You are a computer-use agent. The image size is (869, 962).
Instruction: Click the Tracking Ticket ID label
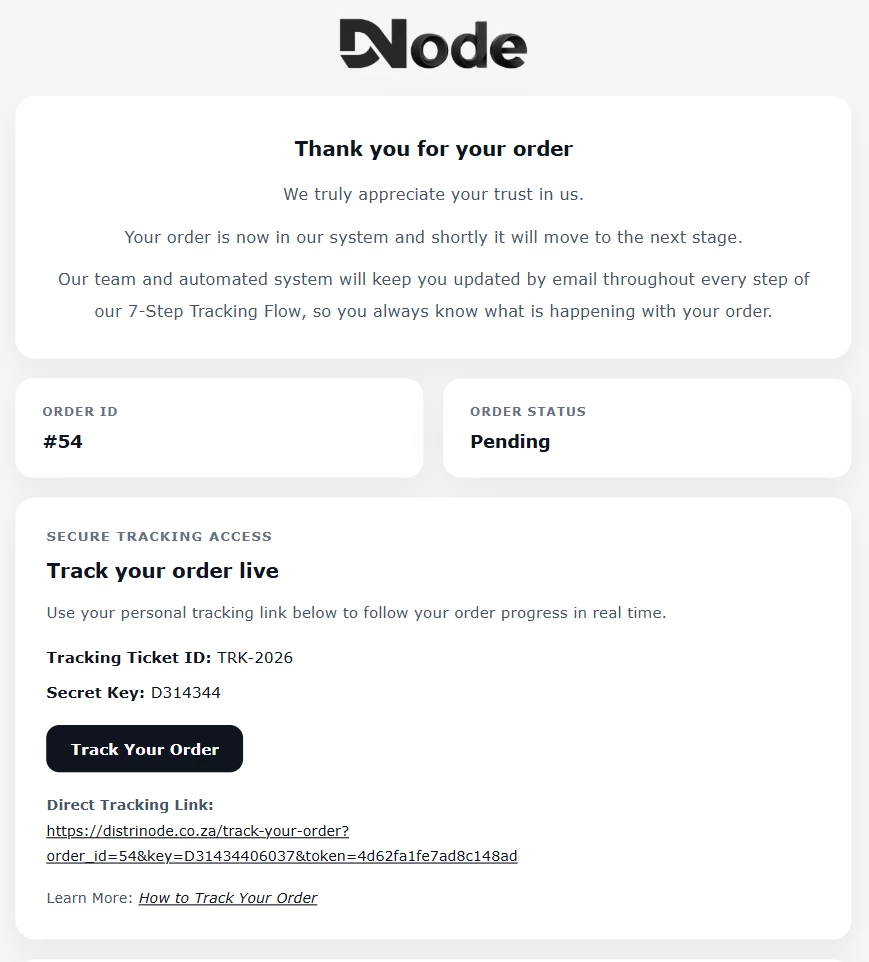(129, 658)
